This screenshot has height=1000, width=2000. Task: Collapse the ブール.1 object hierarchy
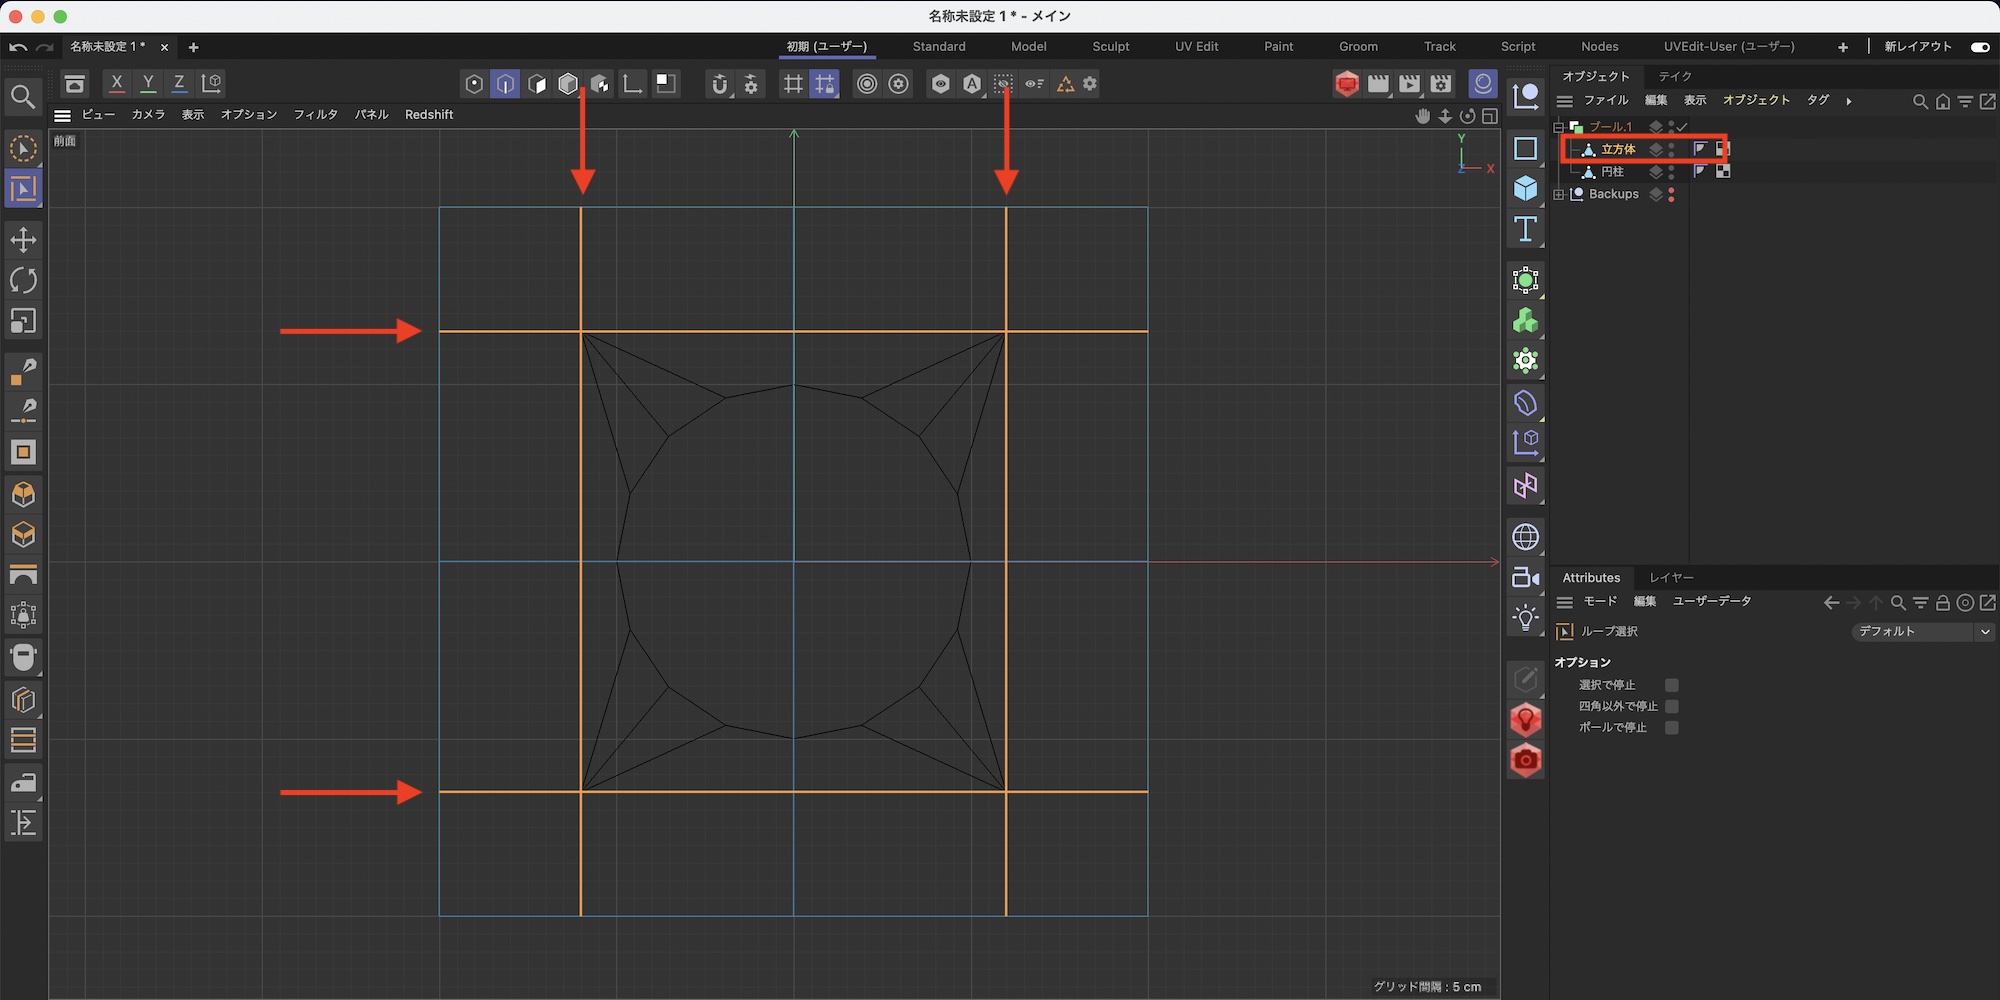(1558, 127)
